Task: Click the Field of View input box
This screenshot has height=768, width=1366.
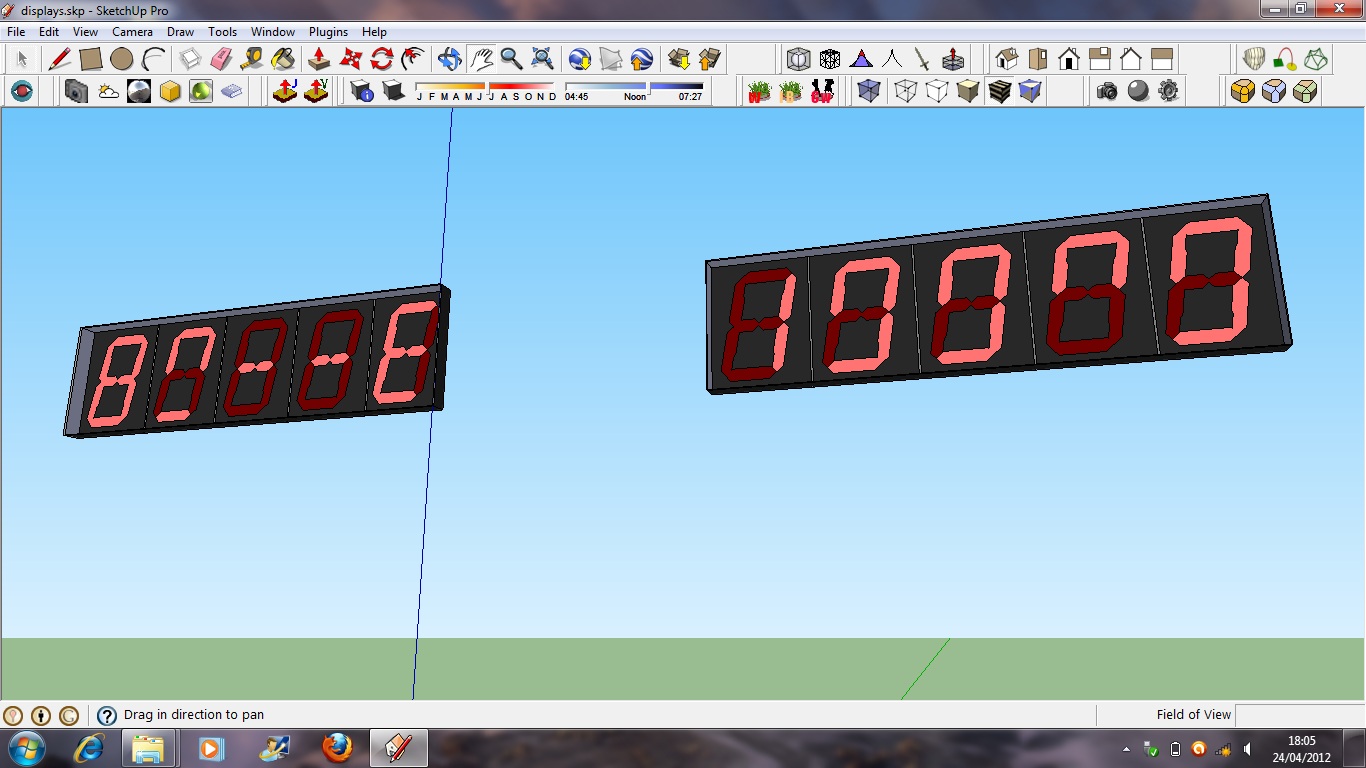Action: pyautogui.click(x=1300, y=714)
